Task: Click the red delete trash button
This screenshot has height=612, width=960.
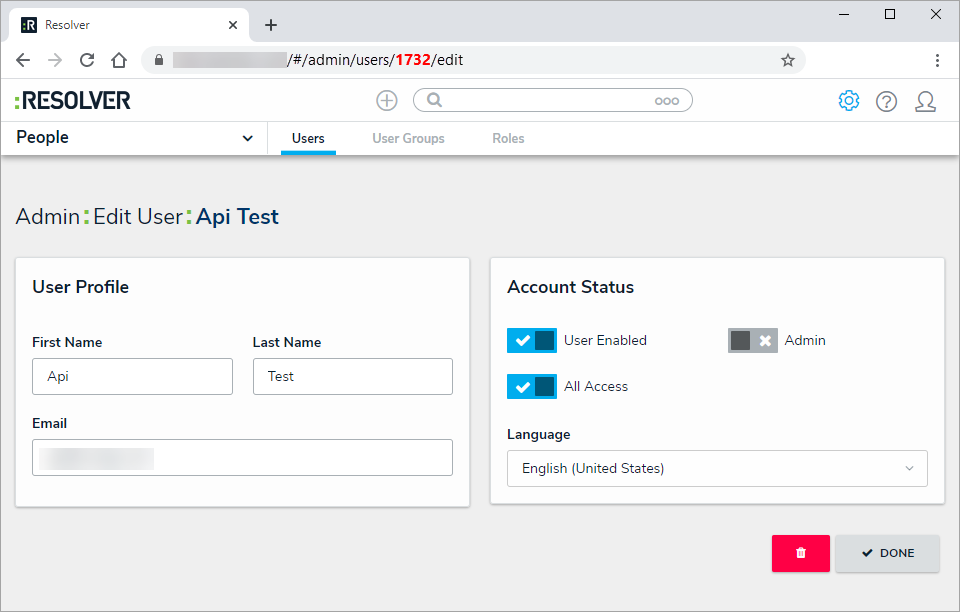Action: (x=800, y=553)
